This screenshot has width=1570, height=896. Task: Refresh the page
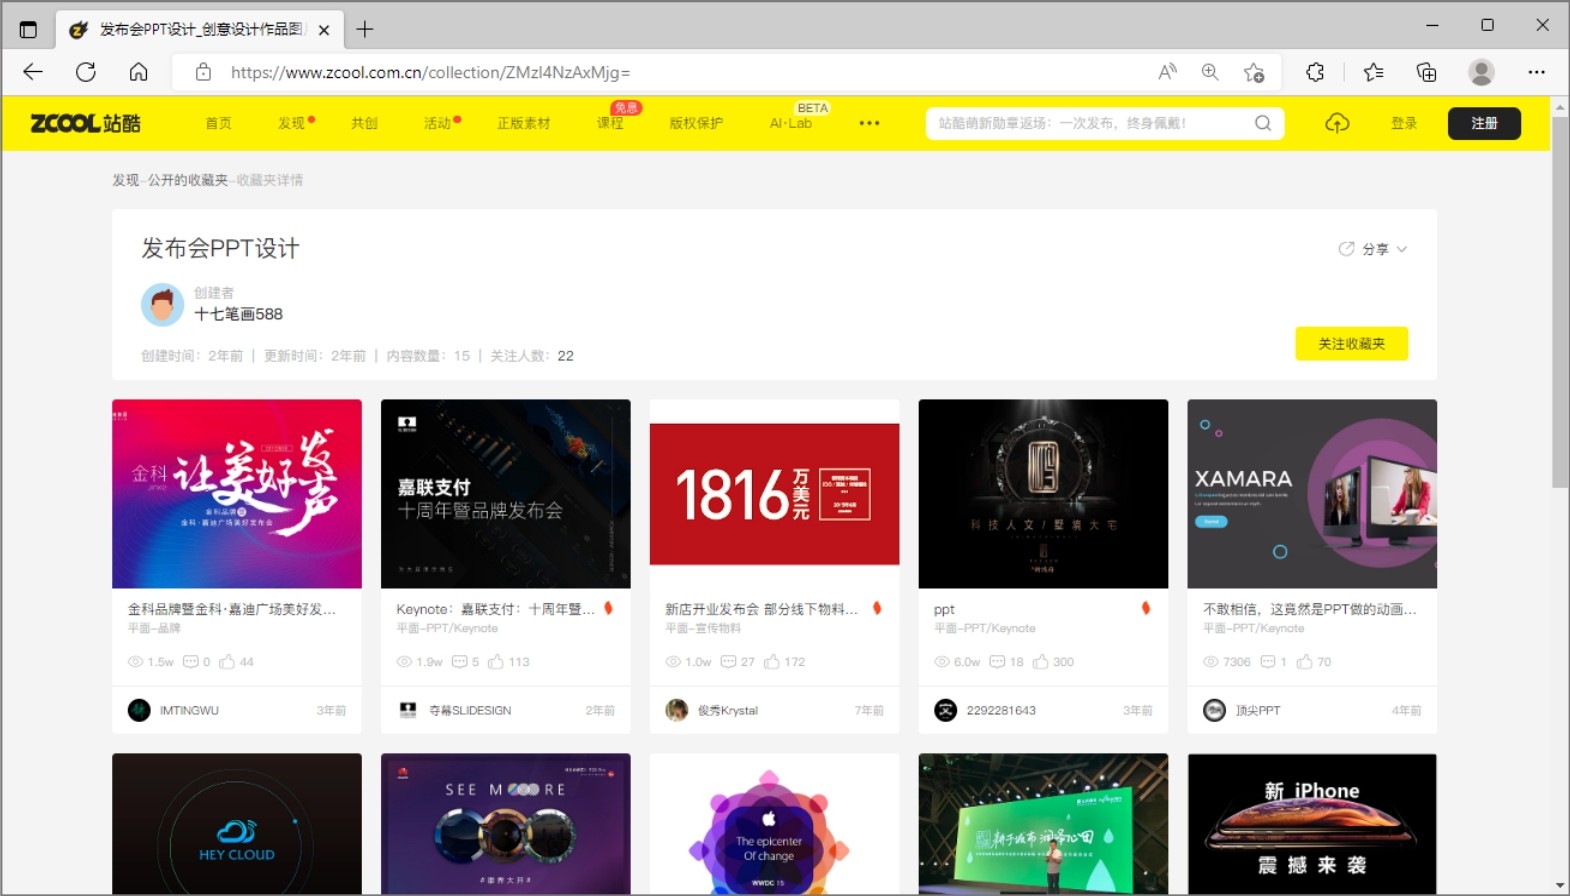tap(86, 72)
